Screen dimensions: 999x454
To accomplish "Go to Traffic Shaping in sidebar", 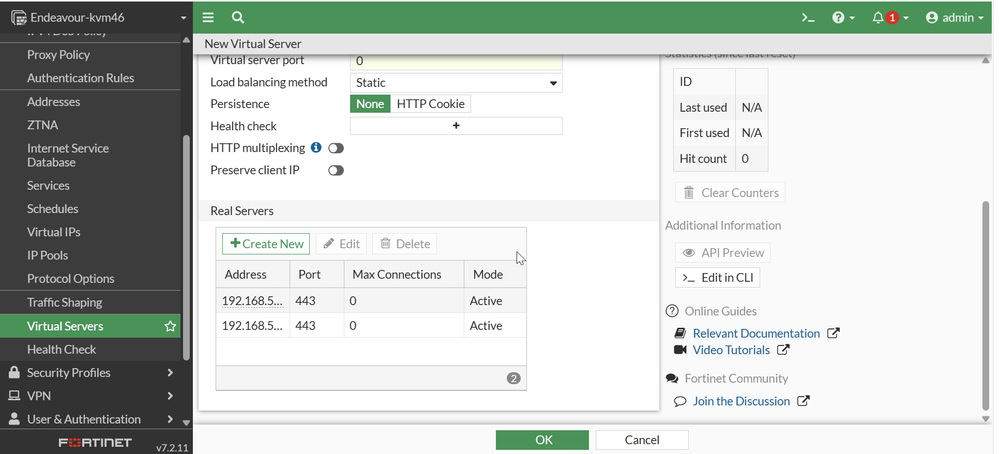I will coord(65,302).
